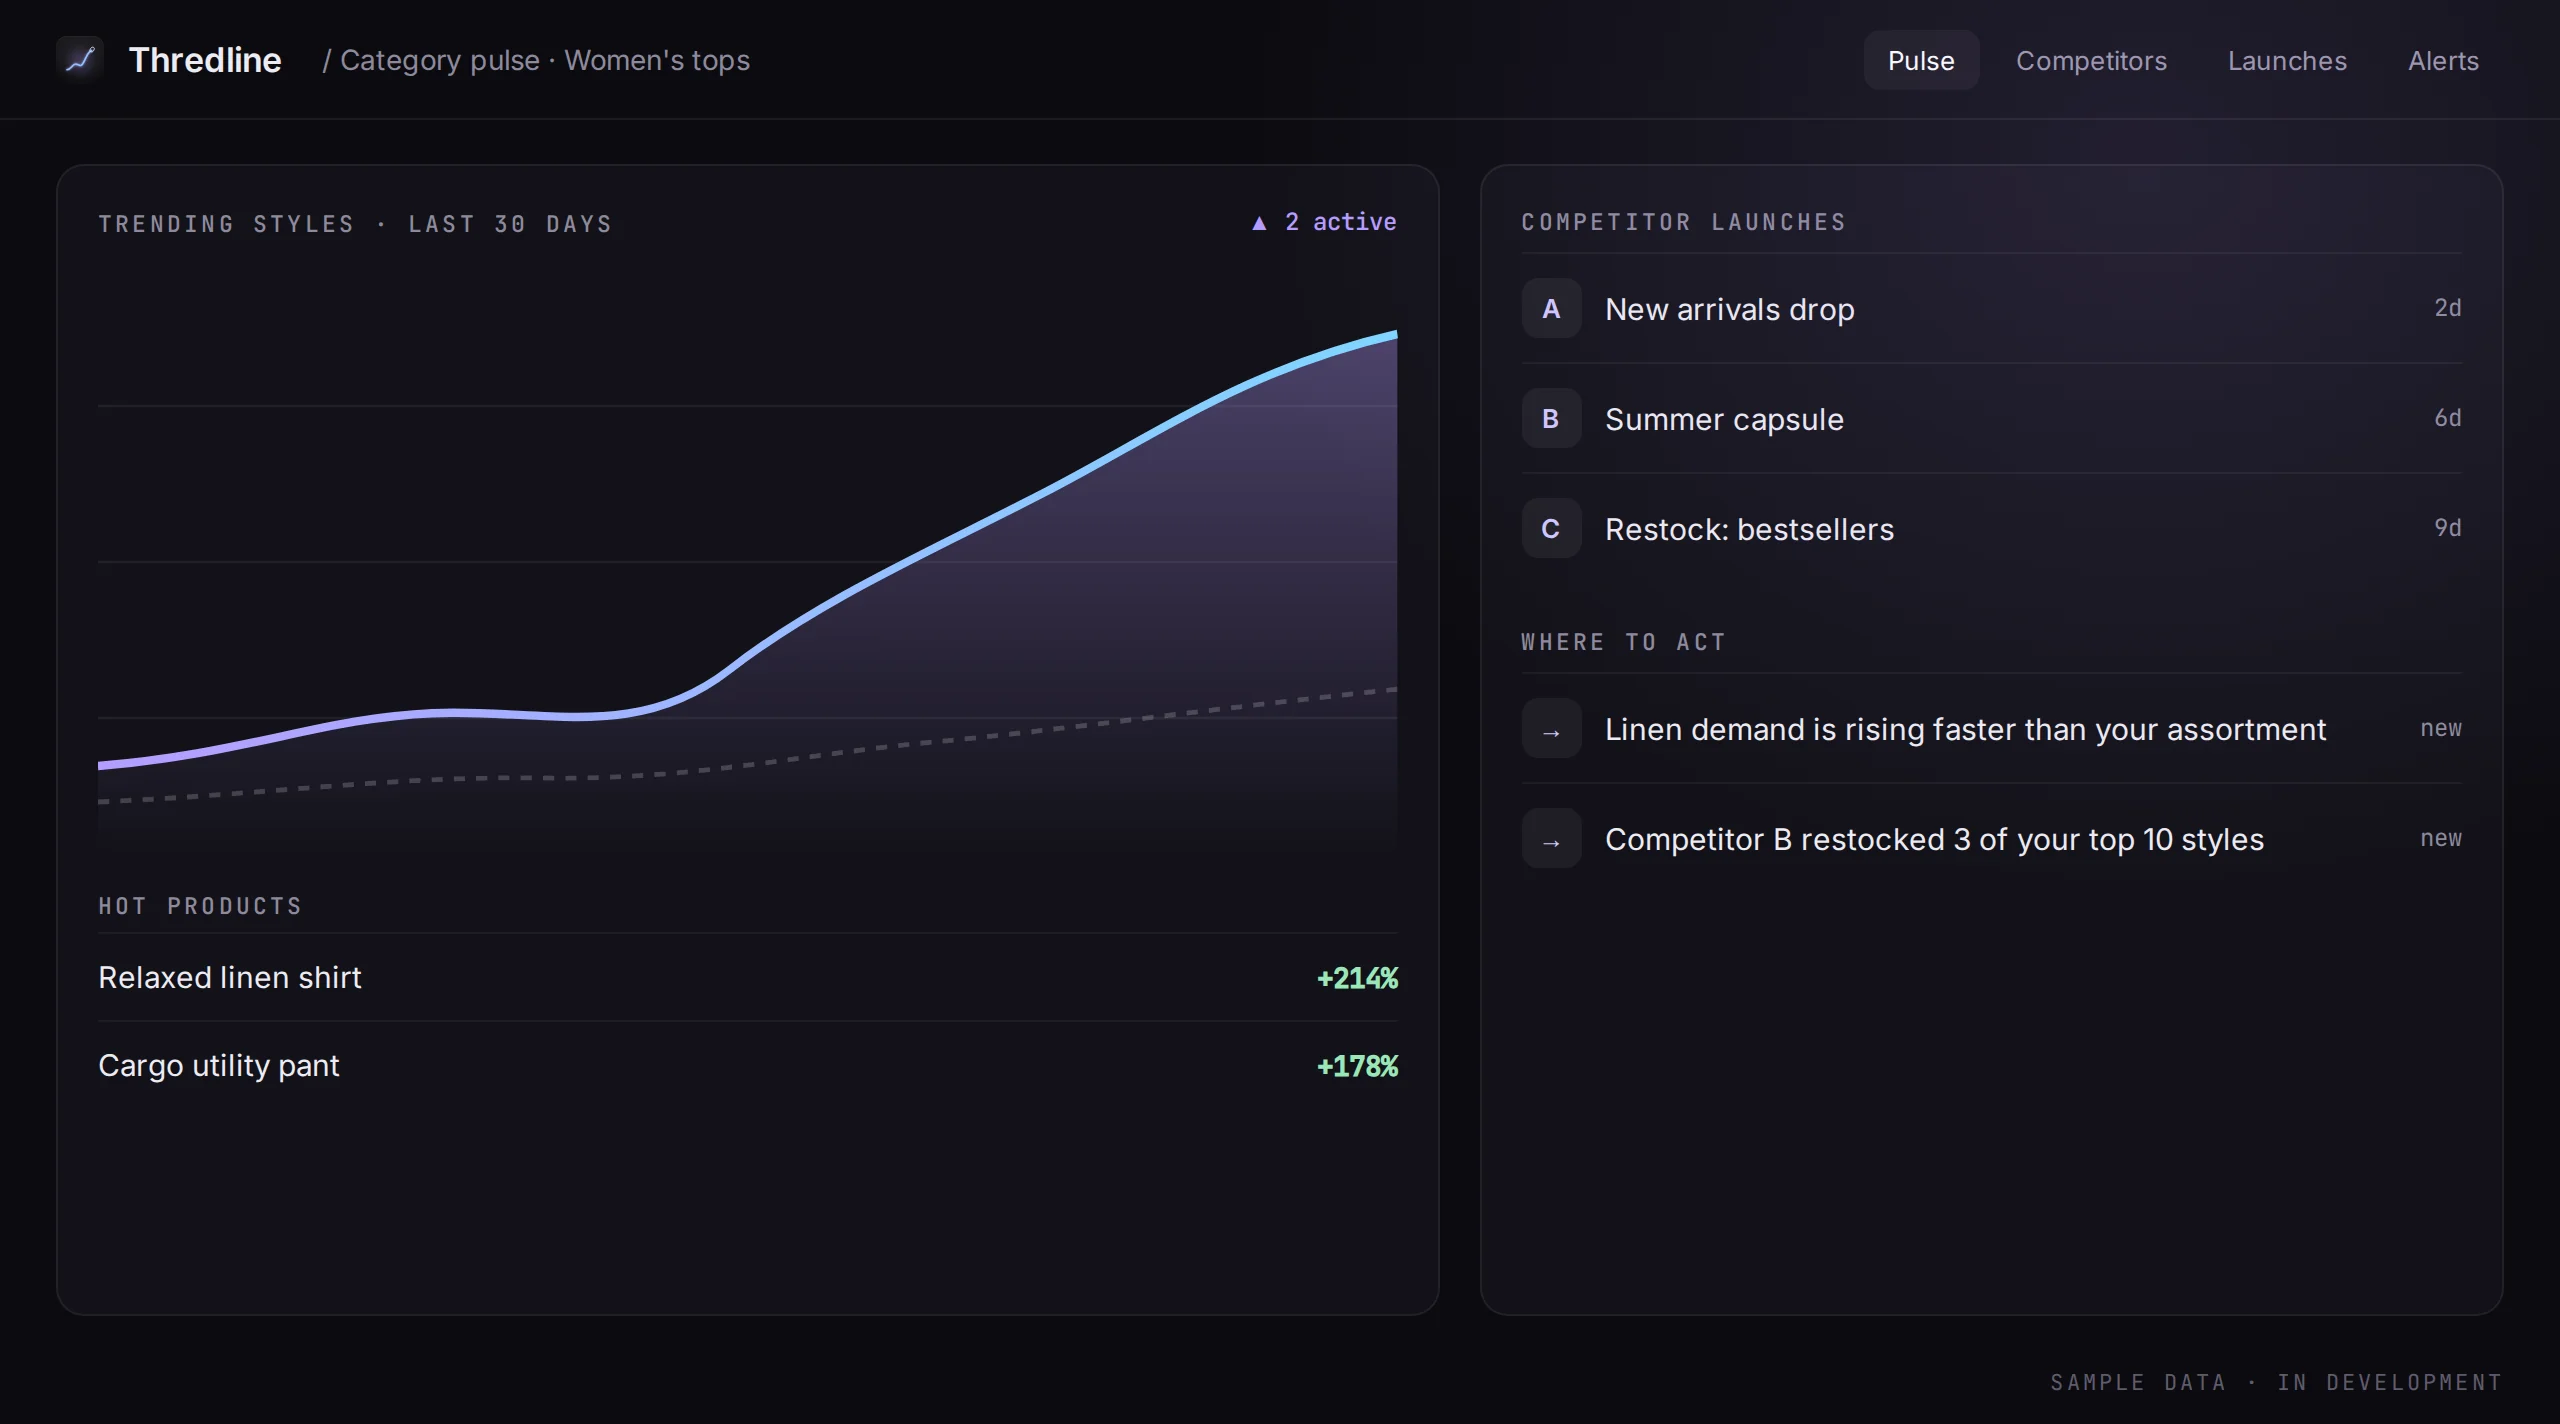Screen dimensions: 2560x1424
Task: Open the Restock: bestsellers launch
Action: (x=1991, y=528)
